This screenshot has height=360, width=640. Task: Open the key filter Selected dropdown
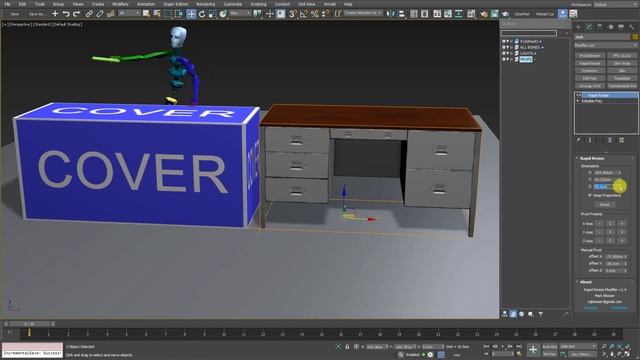tap(578, 347)
